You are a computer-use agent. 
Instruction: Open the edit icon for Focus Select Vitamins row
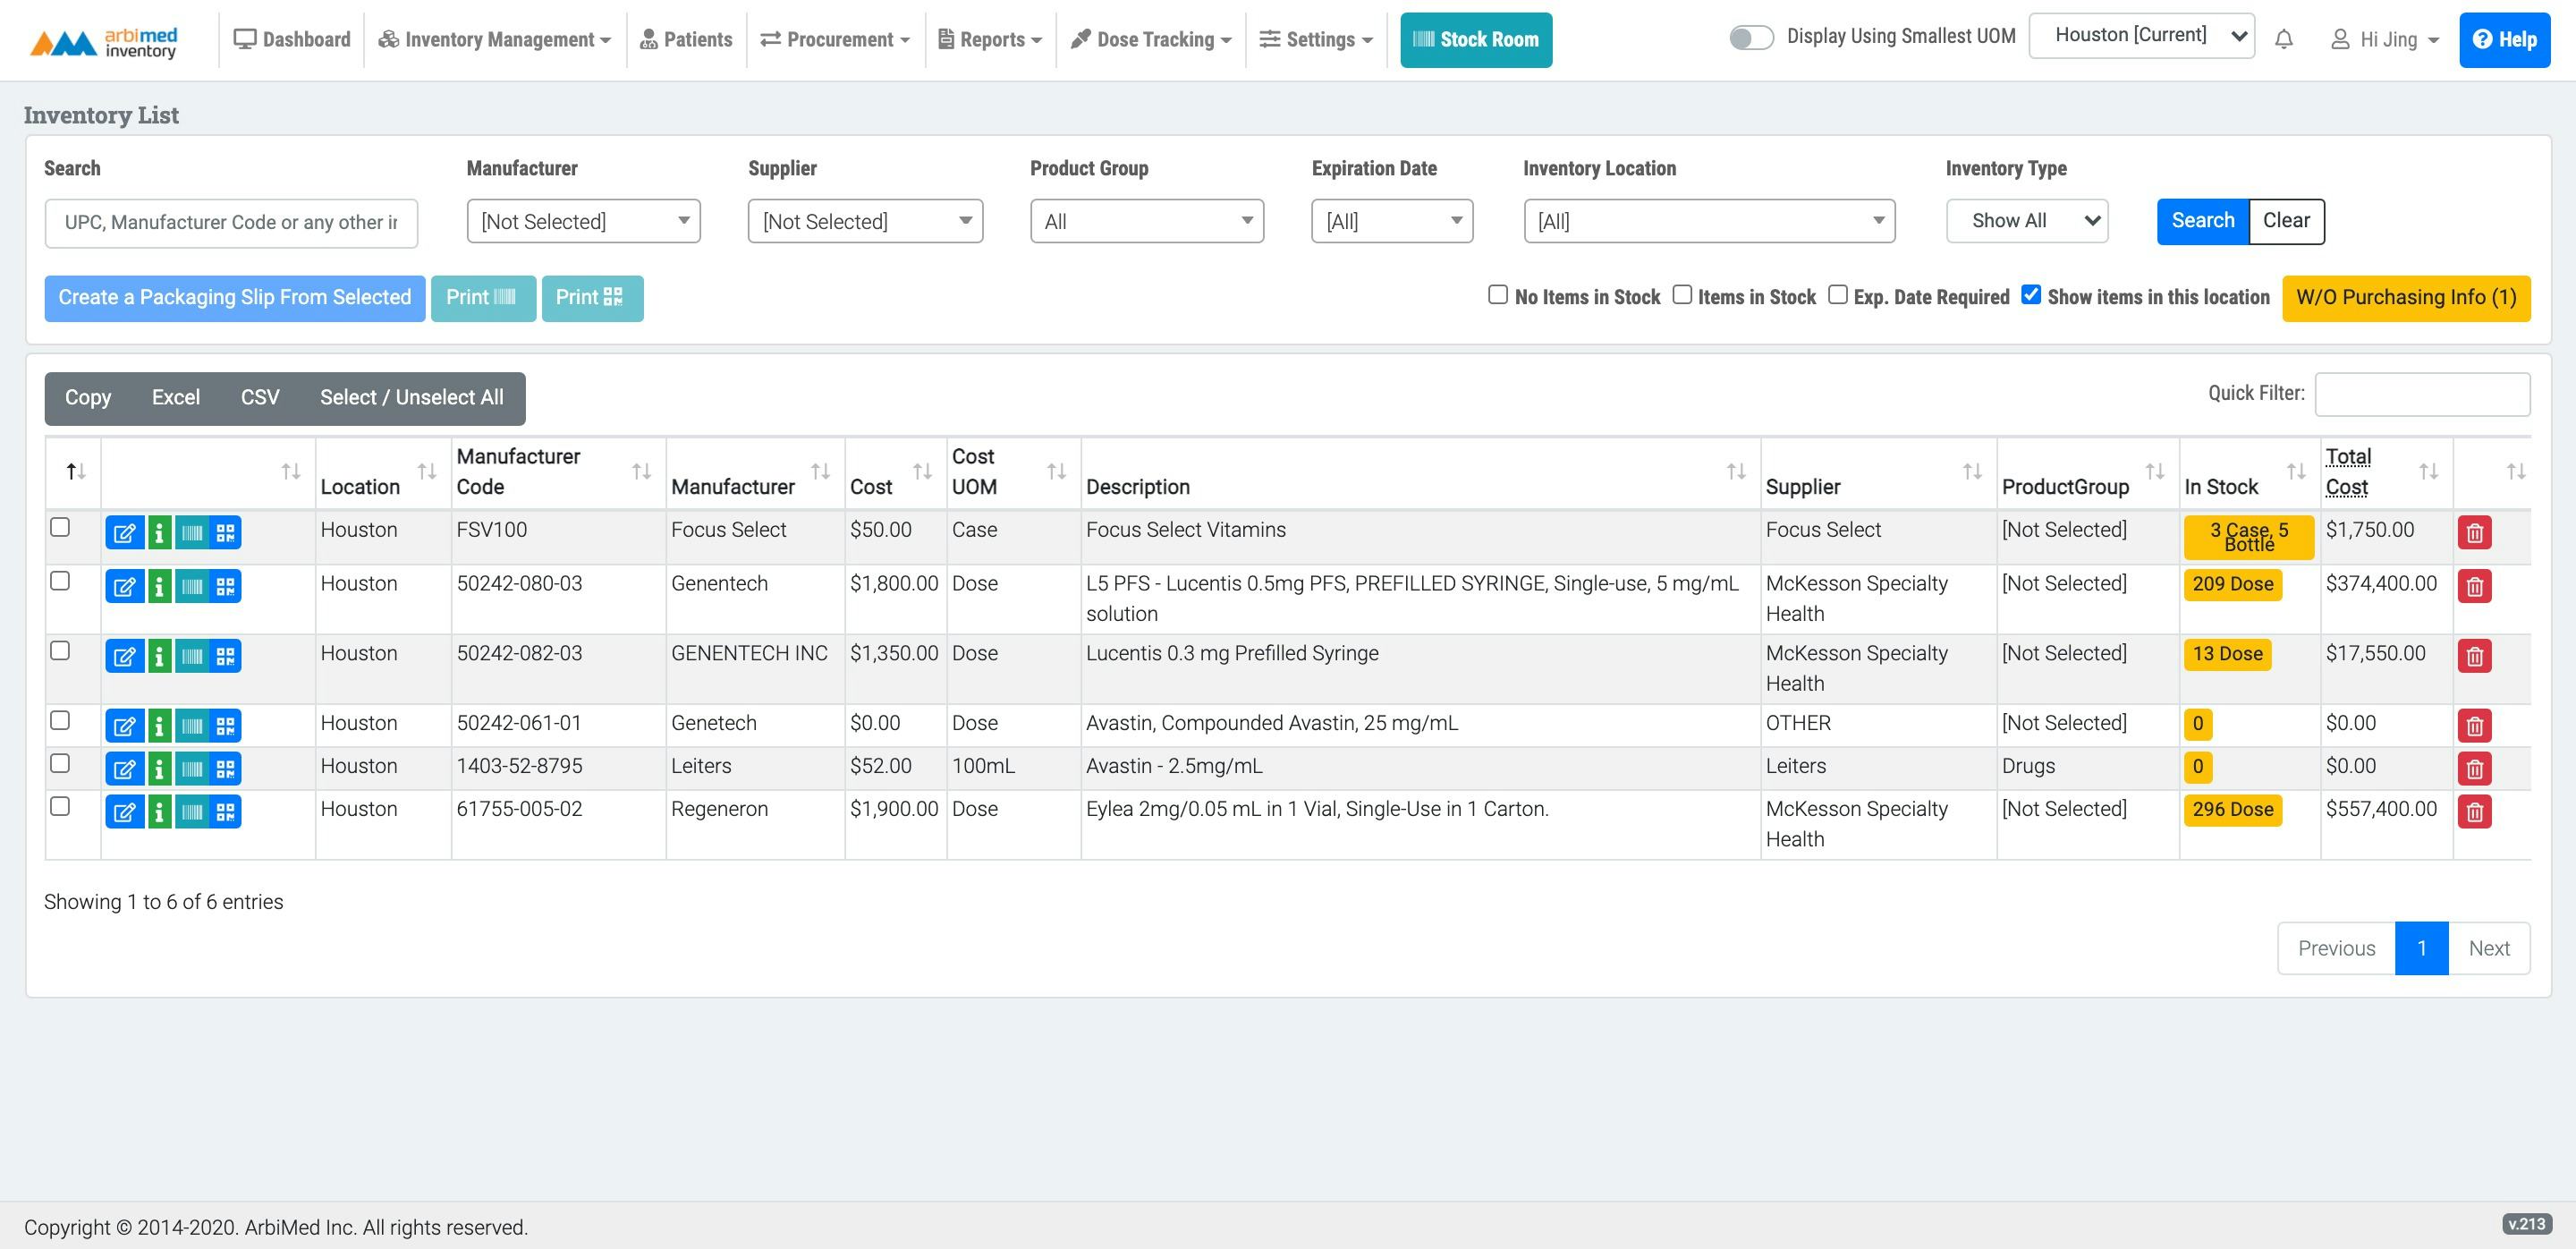pos(125,532)
